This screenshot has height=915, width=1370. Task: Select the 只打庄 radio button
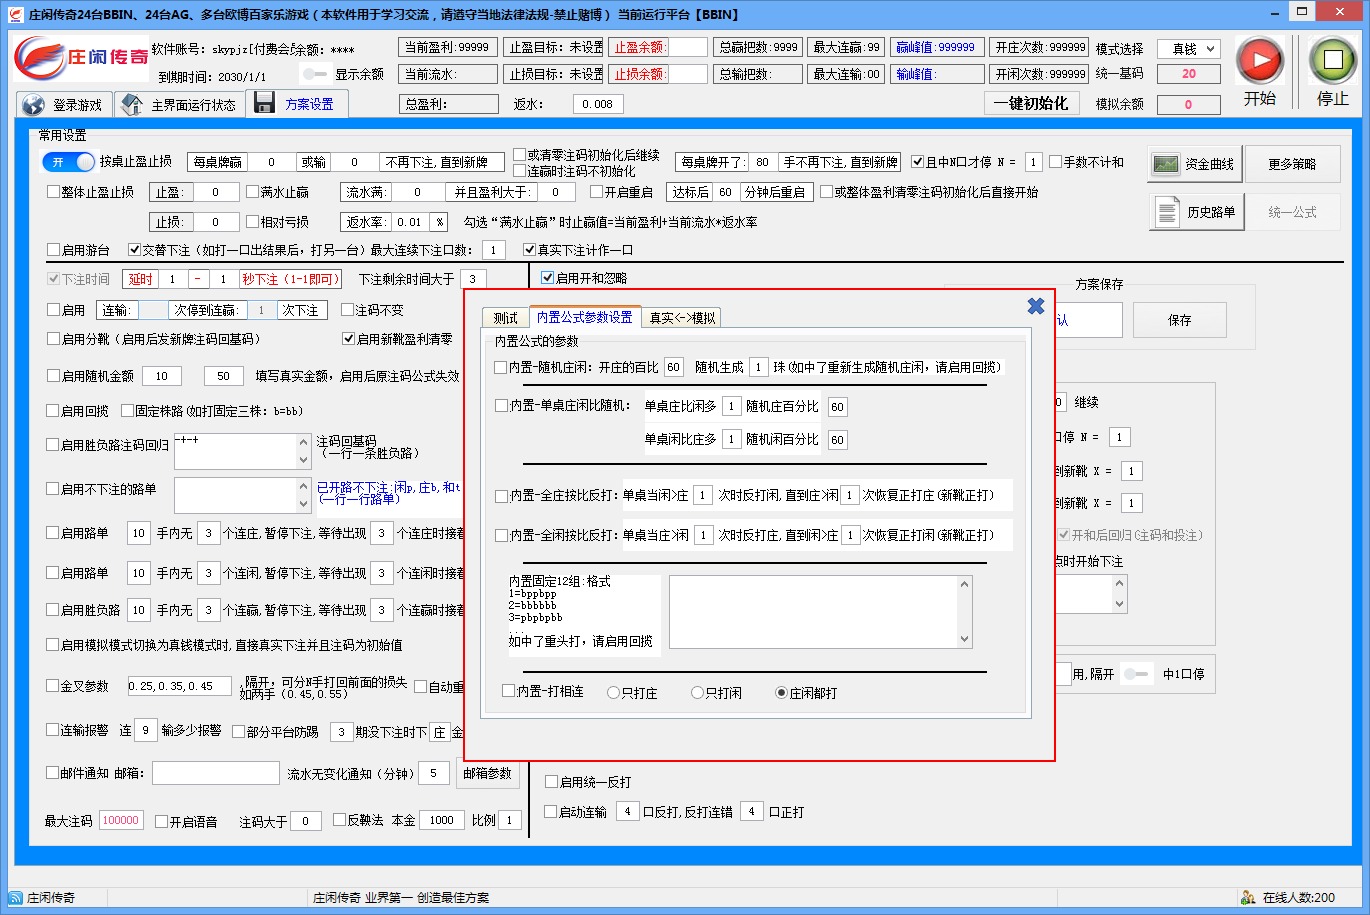point(614,692)
